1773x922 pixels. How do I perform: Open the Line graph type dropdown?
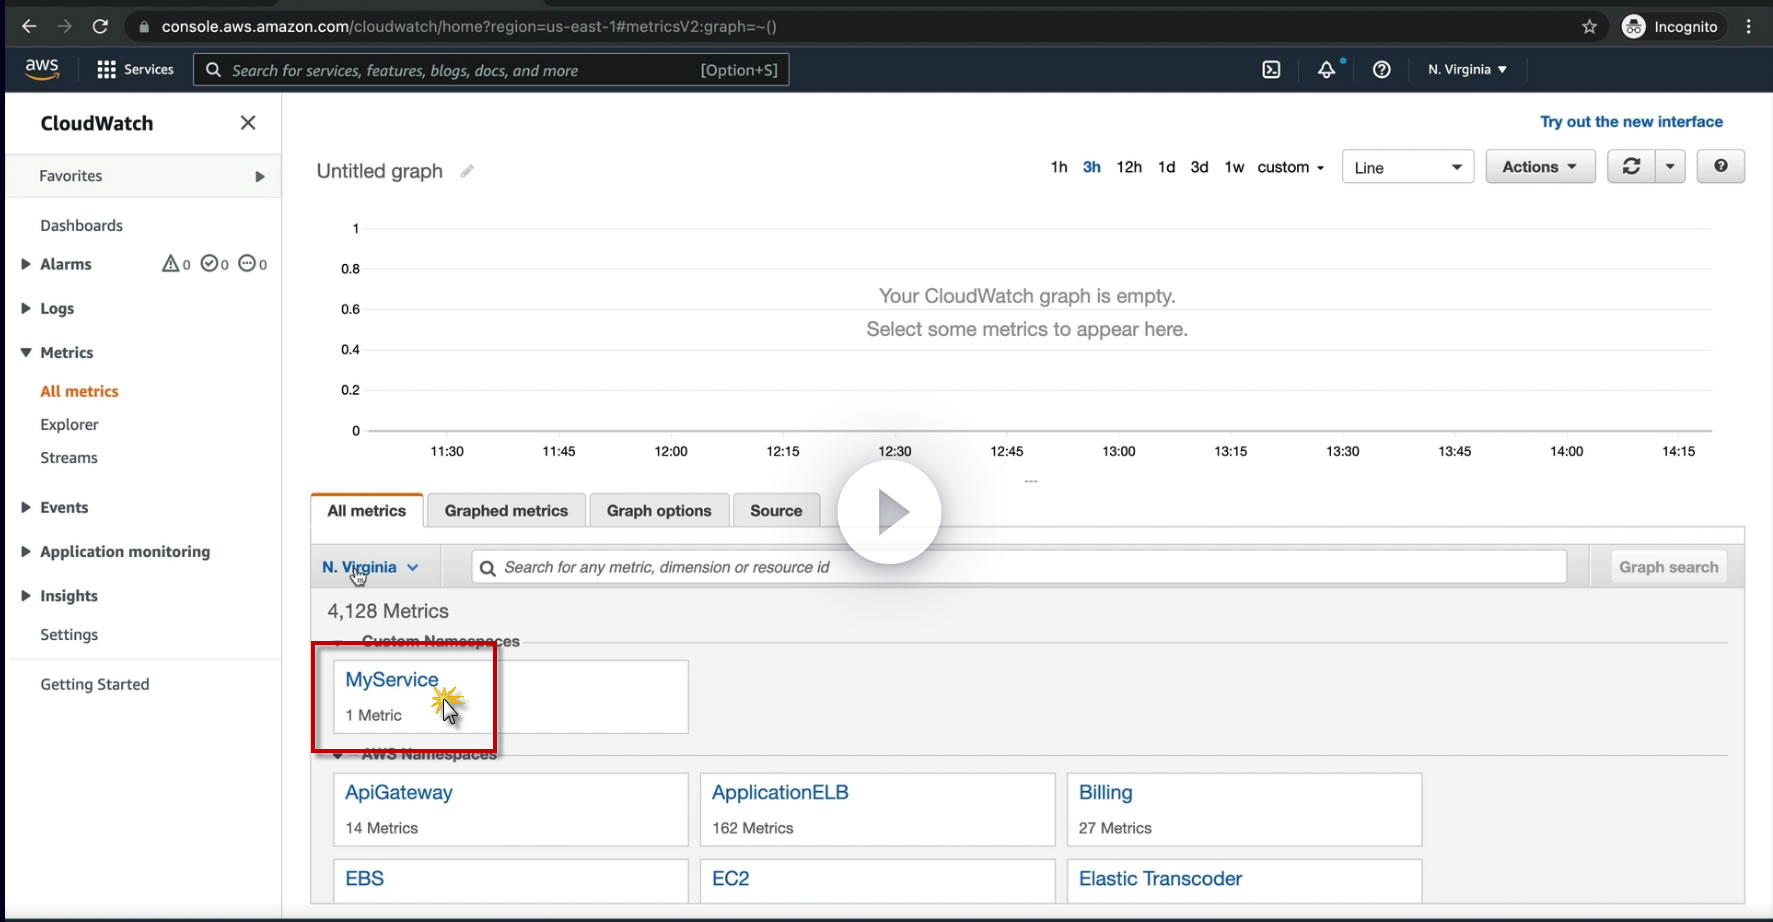(1407, 167)
